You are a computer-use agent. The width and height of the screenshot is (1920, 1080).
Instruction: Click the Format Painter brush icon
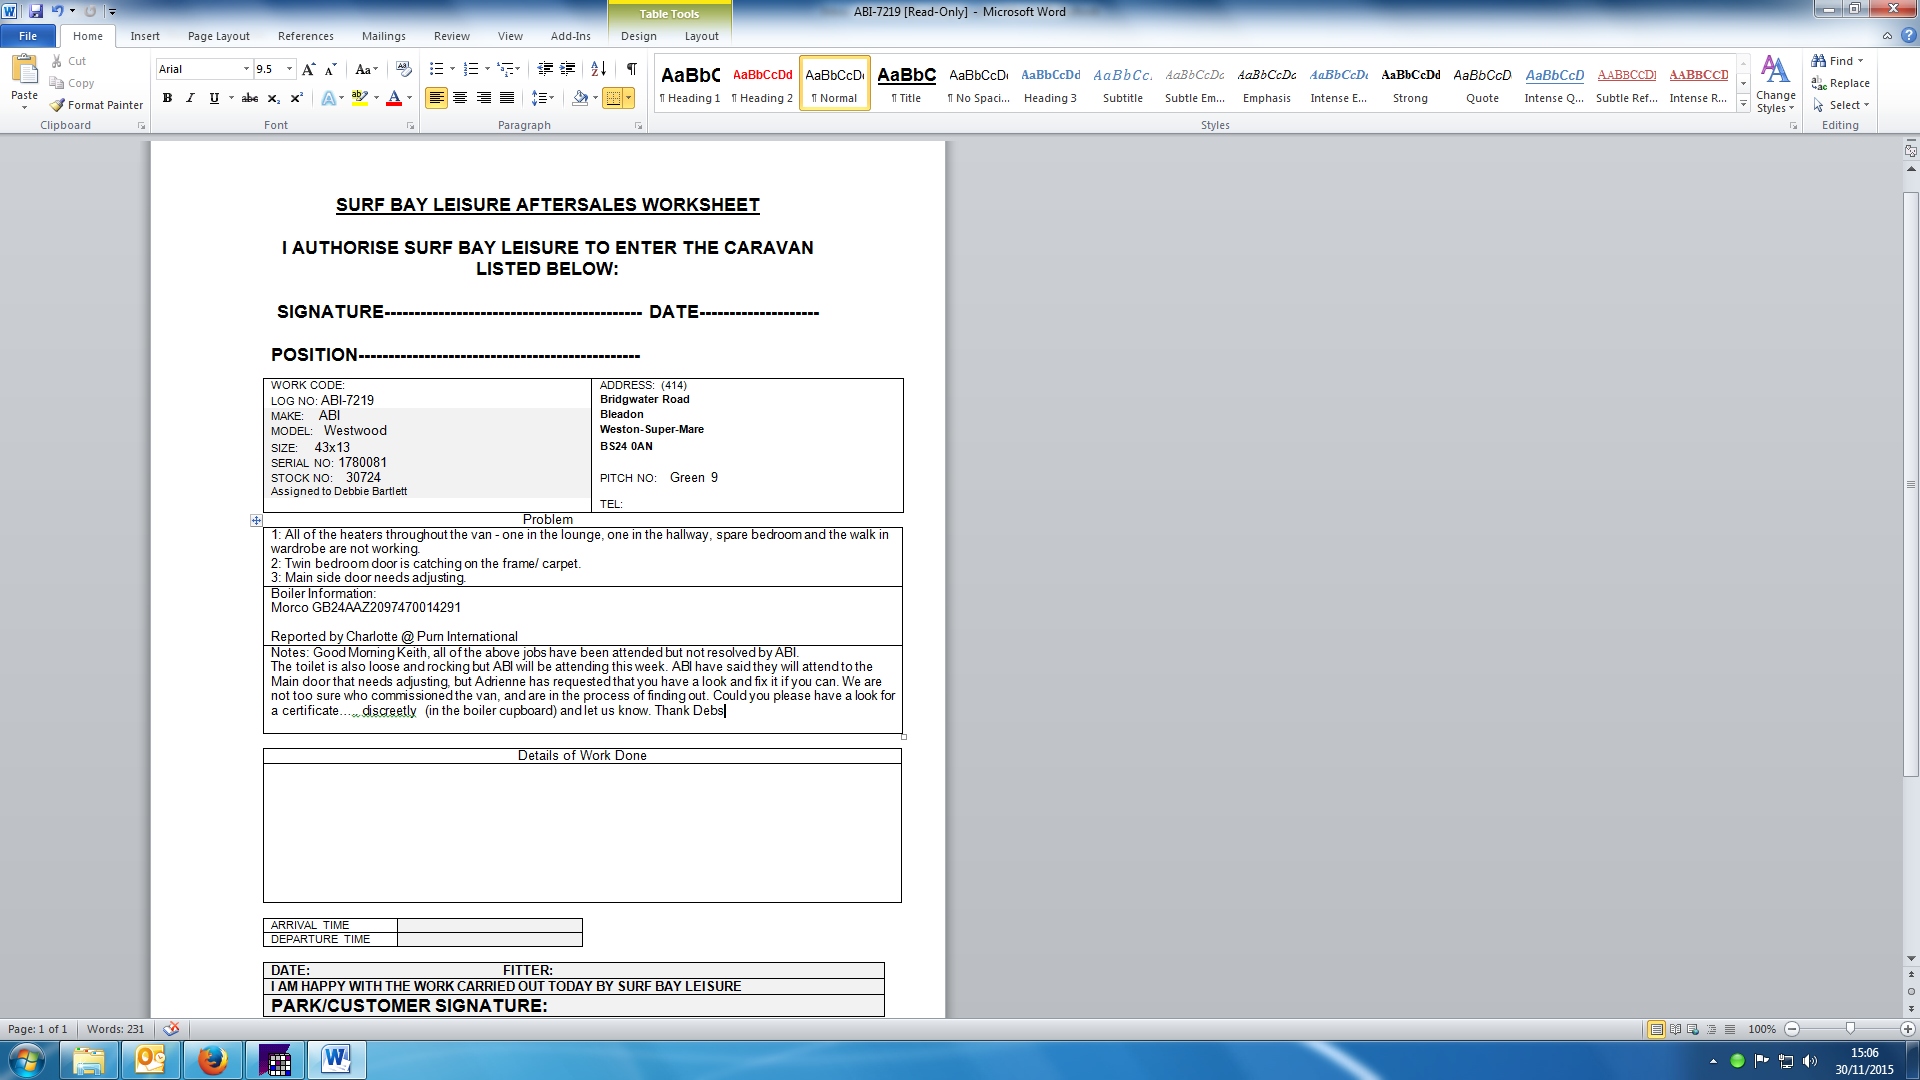pos(58,105)
